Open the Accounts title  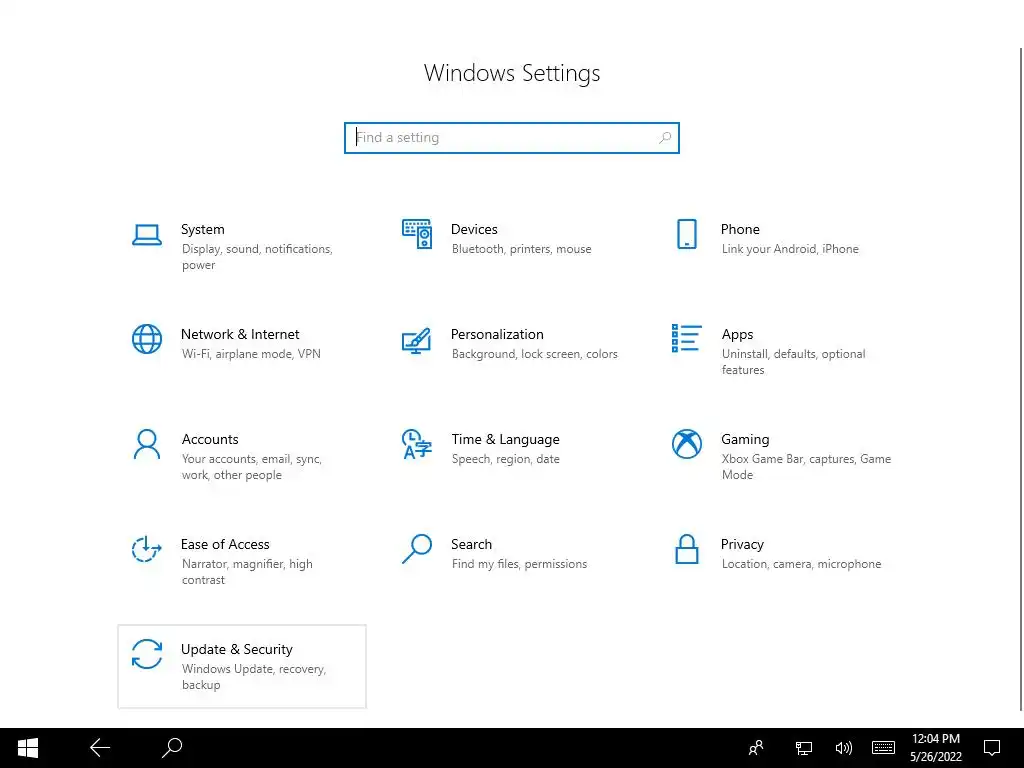coord(210,440)
